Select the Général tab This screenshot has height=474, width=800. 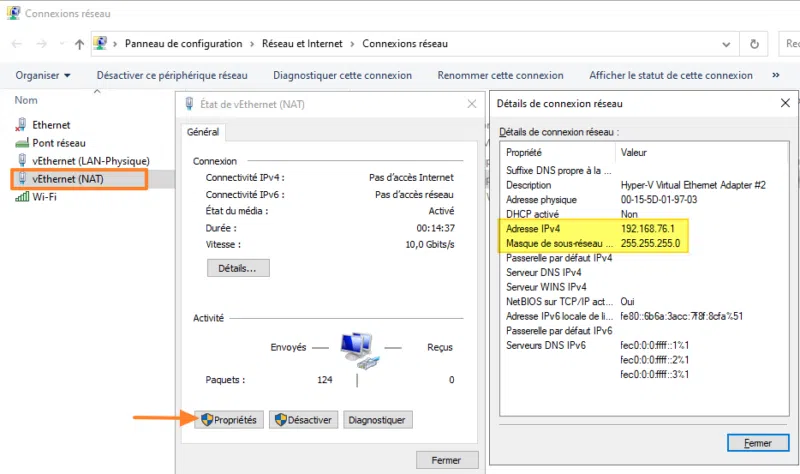coord(203,132)
